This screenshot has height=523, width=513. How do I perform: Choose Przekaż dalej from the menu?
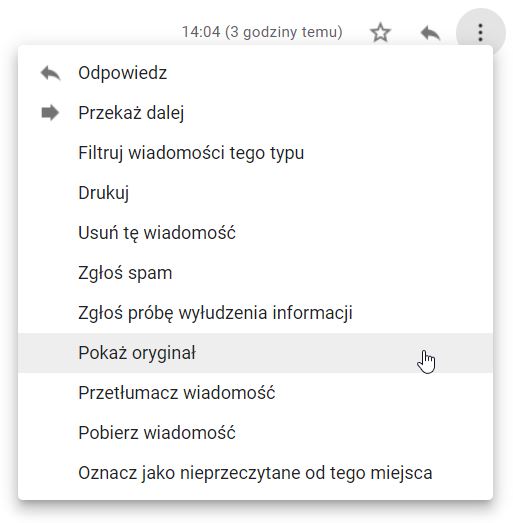click(131, 113)
